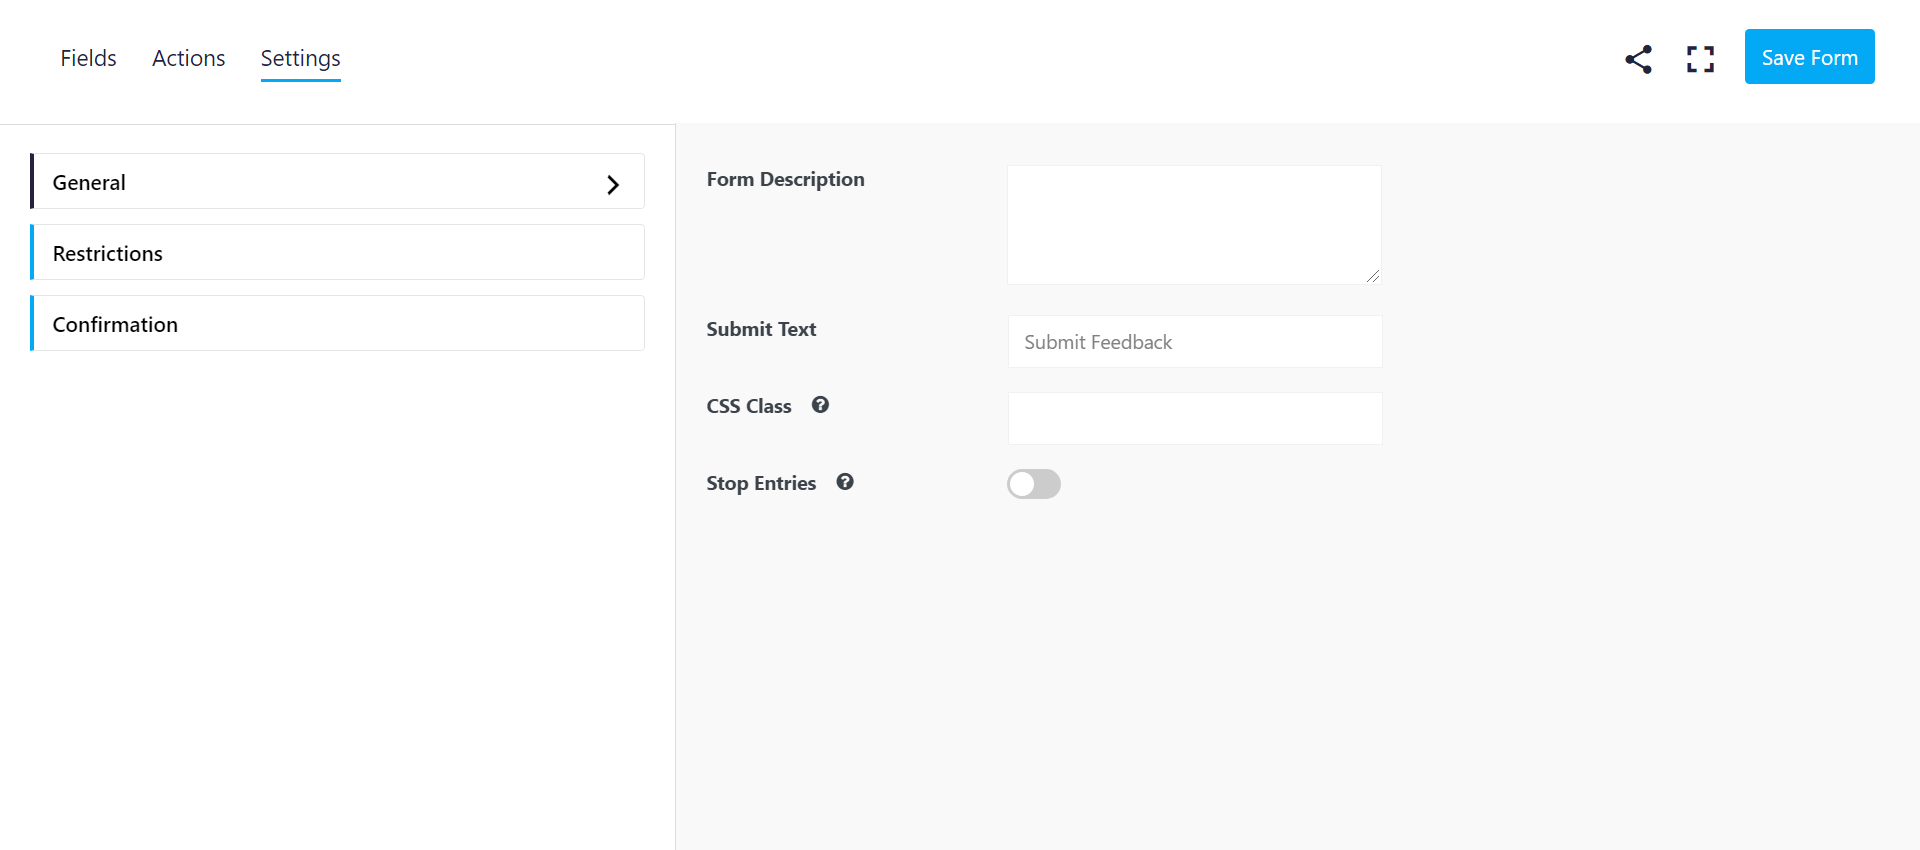Click the Form Description label
The image size is (1920, 850).
click(785, 180)
